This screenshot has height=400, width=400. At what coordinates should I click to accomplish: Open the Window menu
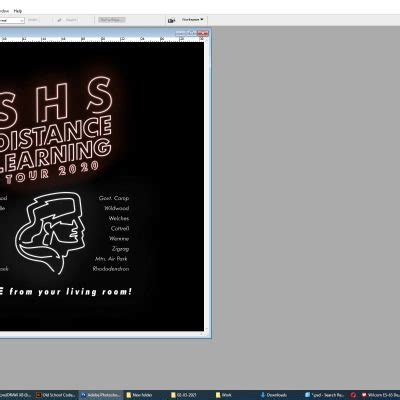(4, 11)
